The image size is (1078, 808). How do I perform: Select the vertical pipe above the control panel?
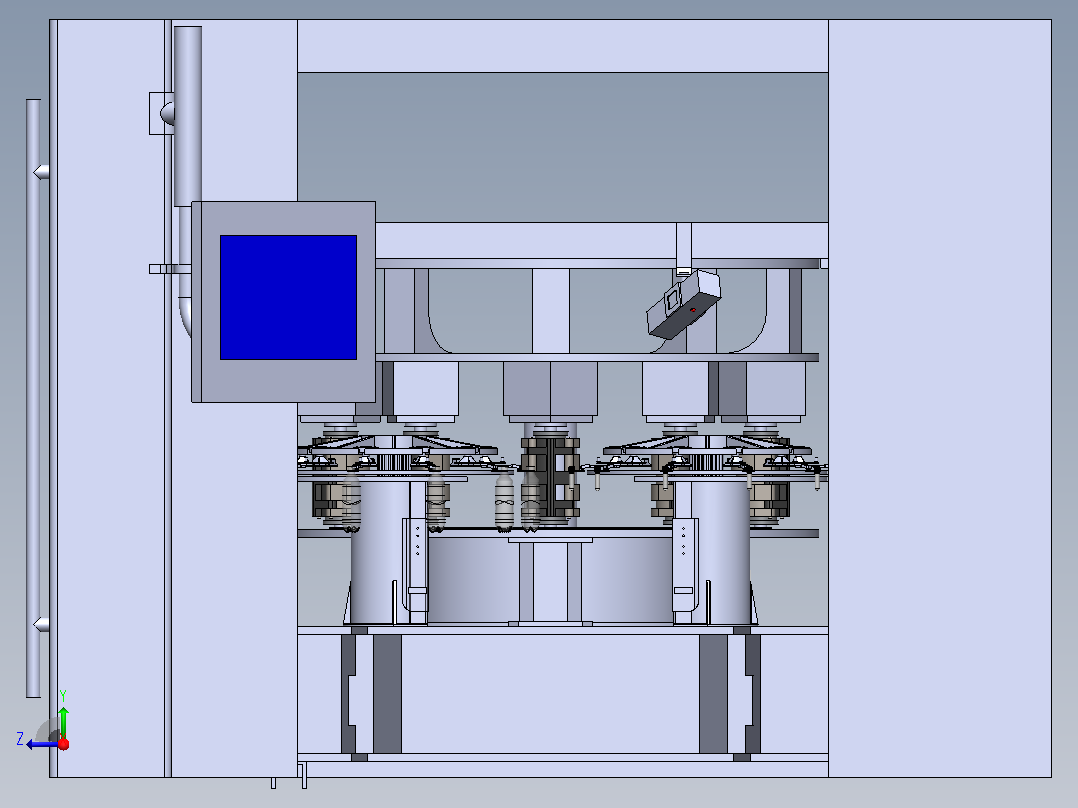click(188, 116)
